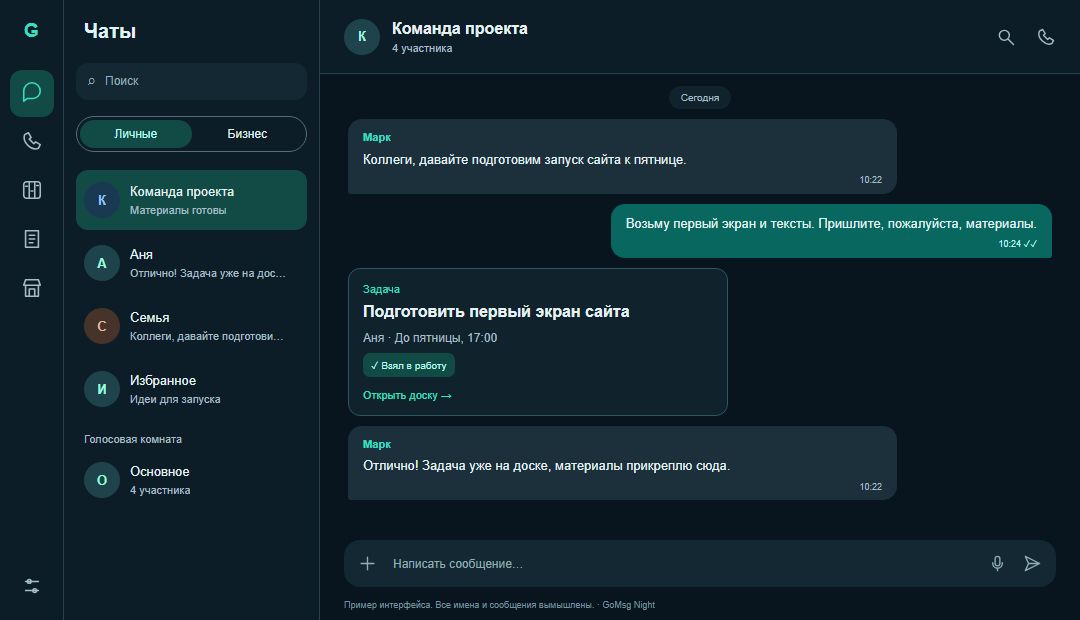Click the С avatar of Семья chat
Viewport: 1080px width, 620px height.
pyautogui.click(x=102, y=327)
